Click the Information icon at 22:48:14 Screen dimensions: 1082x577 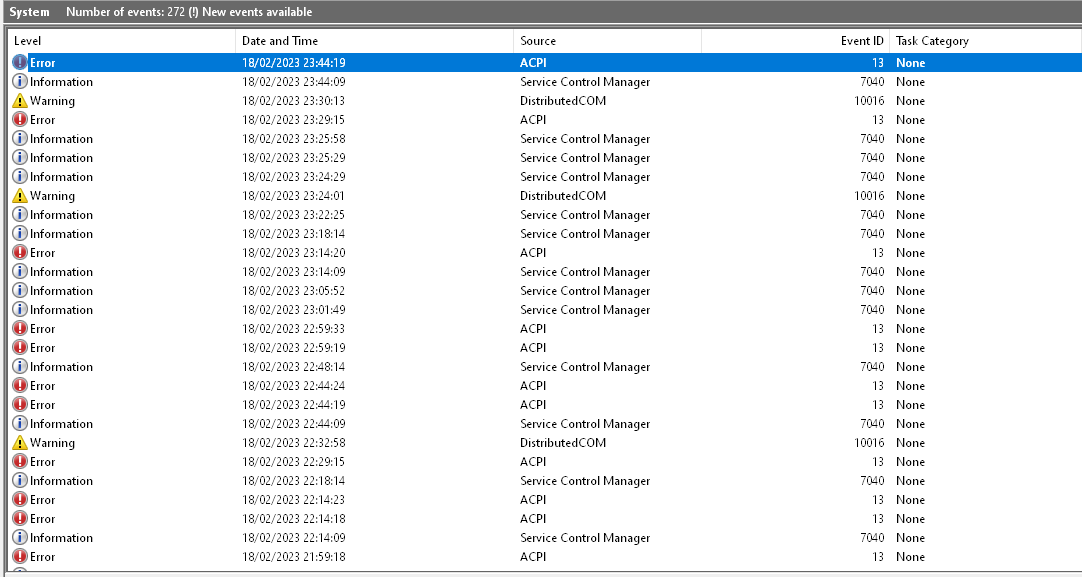[x=20, y=367]
